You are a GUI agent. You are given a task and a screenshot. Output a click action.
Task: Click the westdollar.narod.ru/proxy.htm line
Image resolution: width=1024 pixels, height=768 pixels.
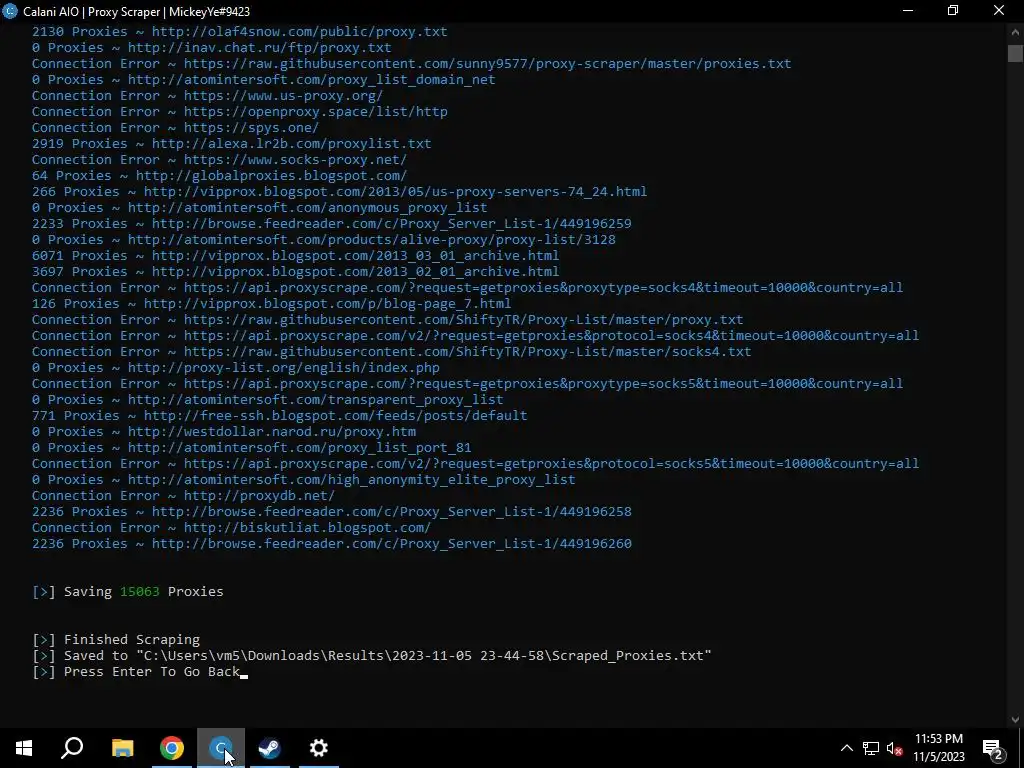(224, 431)
